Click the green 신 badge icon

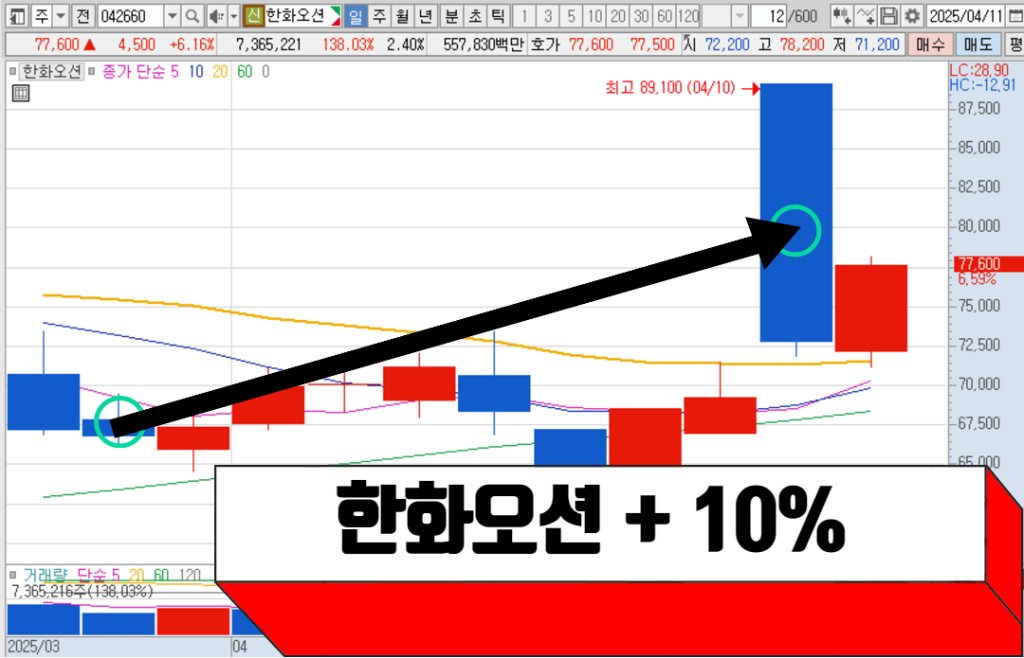tap(253, 16)
